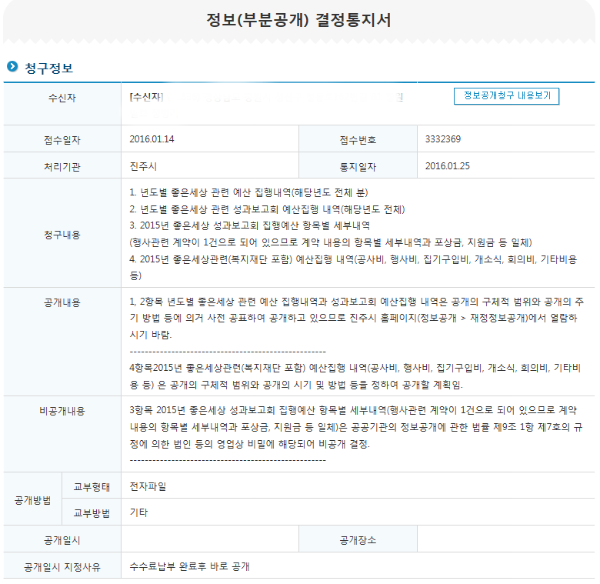Select the text 수수료납부 완료후 바로 공개
600x584 pixels.
(x=187, y=566)
